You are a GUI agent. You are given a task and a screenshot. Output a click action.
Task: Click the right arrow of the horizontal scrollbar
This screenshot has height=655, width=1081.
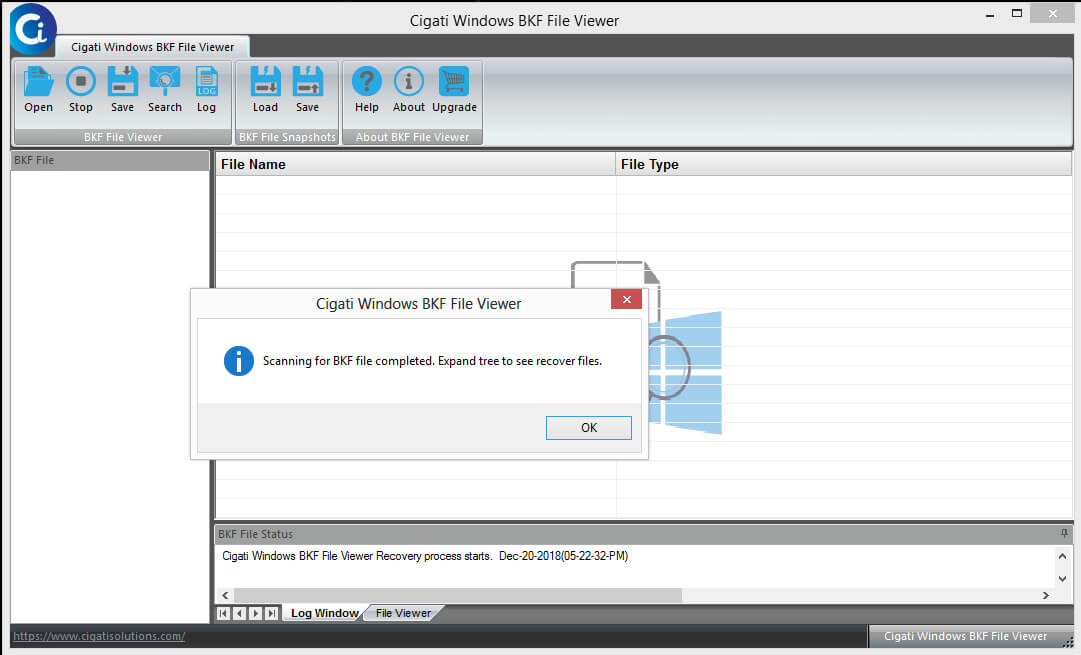pyautogui.click(x=1046, y=595)
